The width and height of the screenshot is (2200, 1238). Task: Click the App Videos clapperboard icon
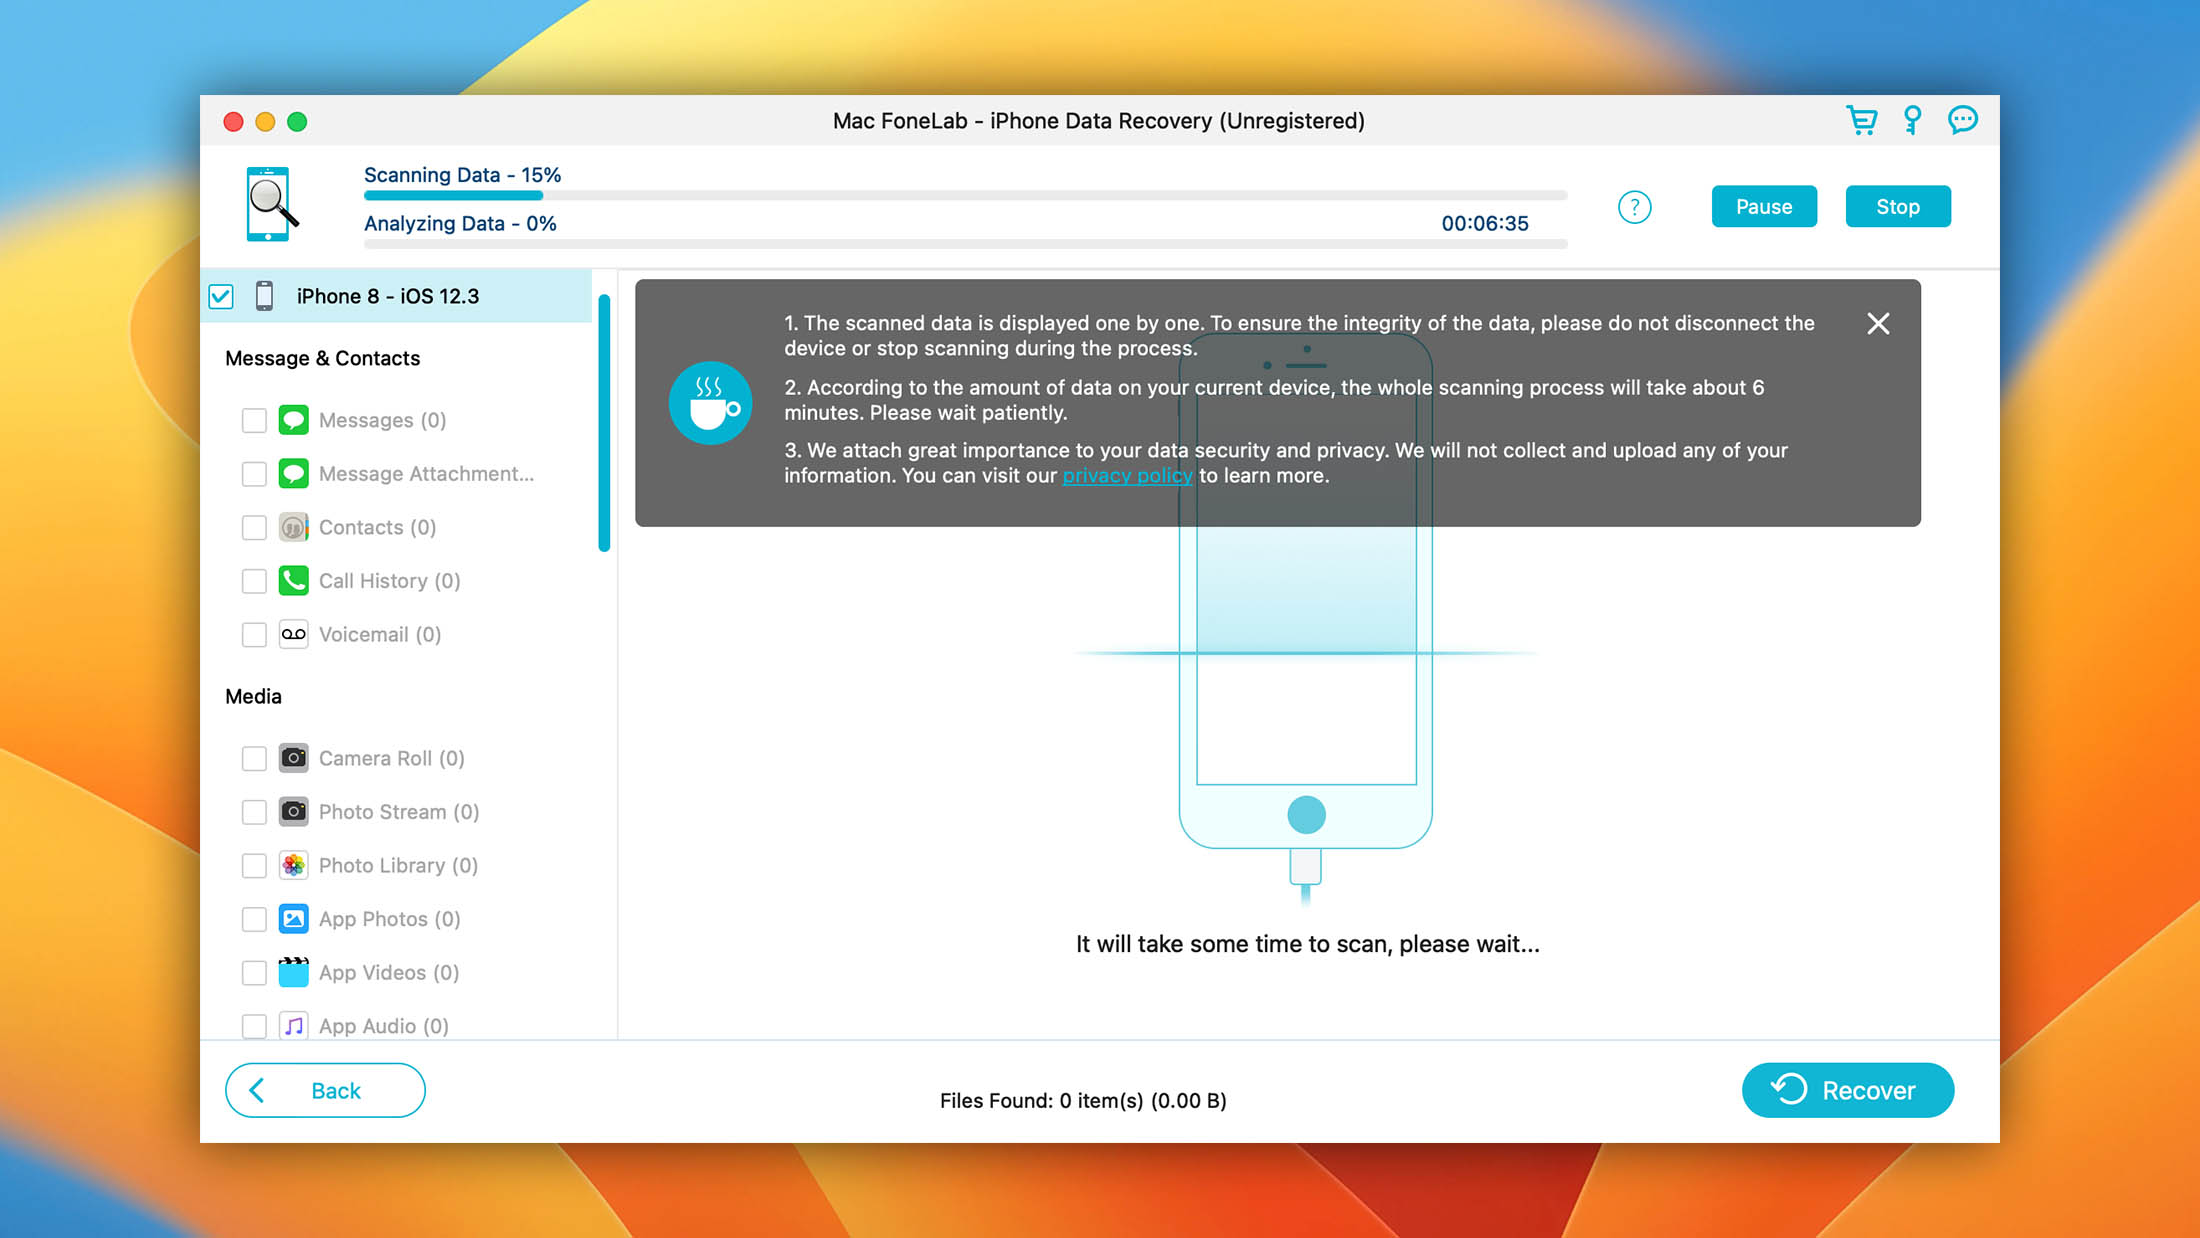pyautogui.click(x=293, y=972)
